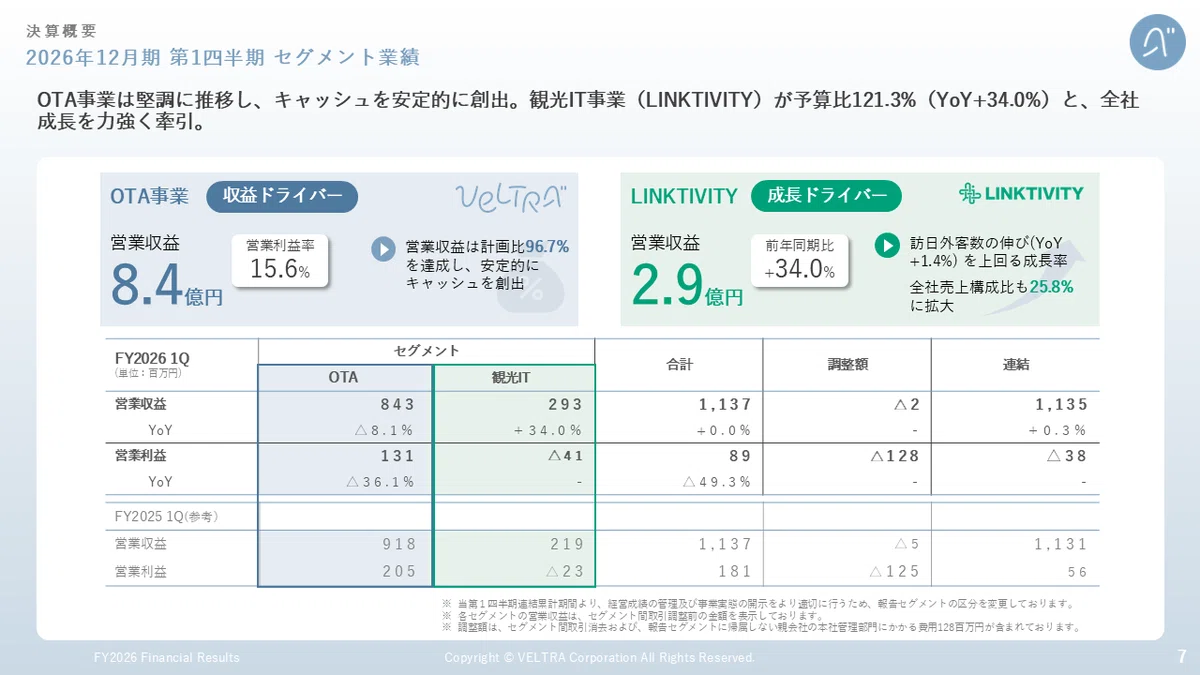The width and height of the screenshot is (1200, 675).
Task: Click the OTA operating profit value 131
Action: (397, 456)
